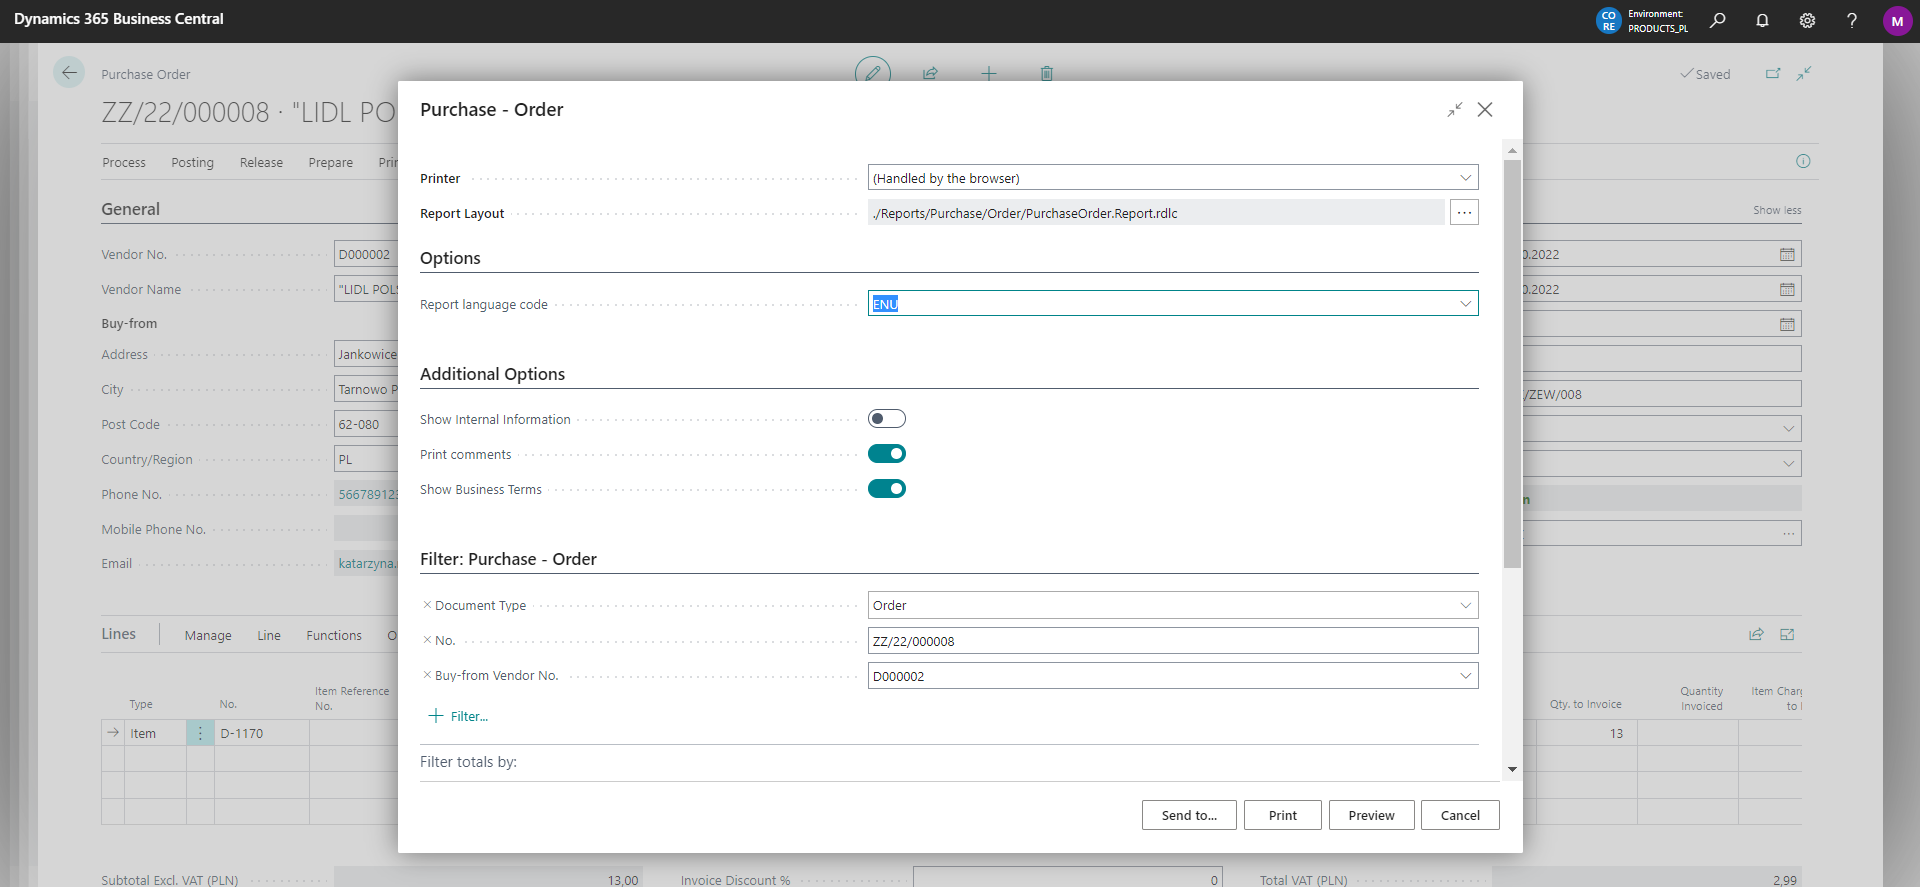Remove the No. filter
Screen dimensions: 1920x887
[x=427, y=640]
